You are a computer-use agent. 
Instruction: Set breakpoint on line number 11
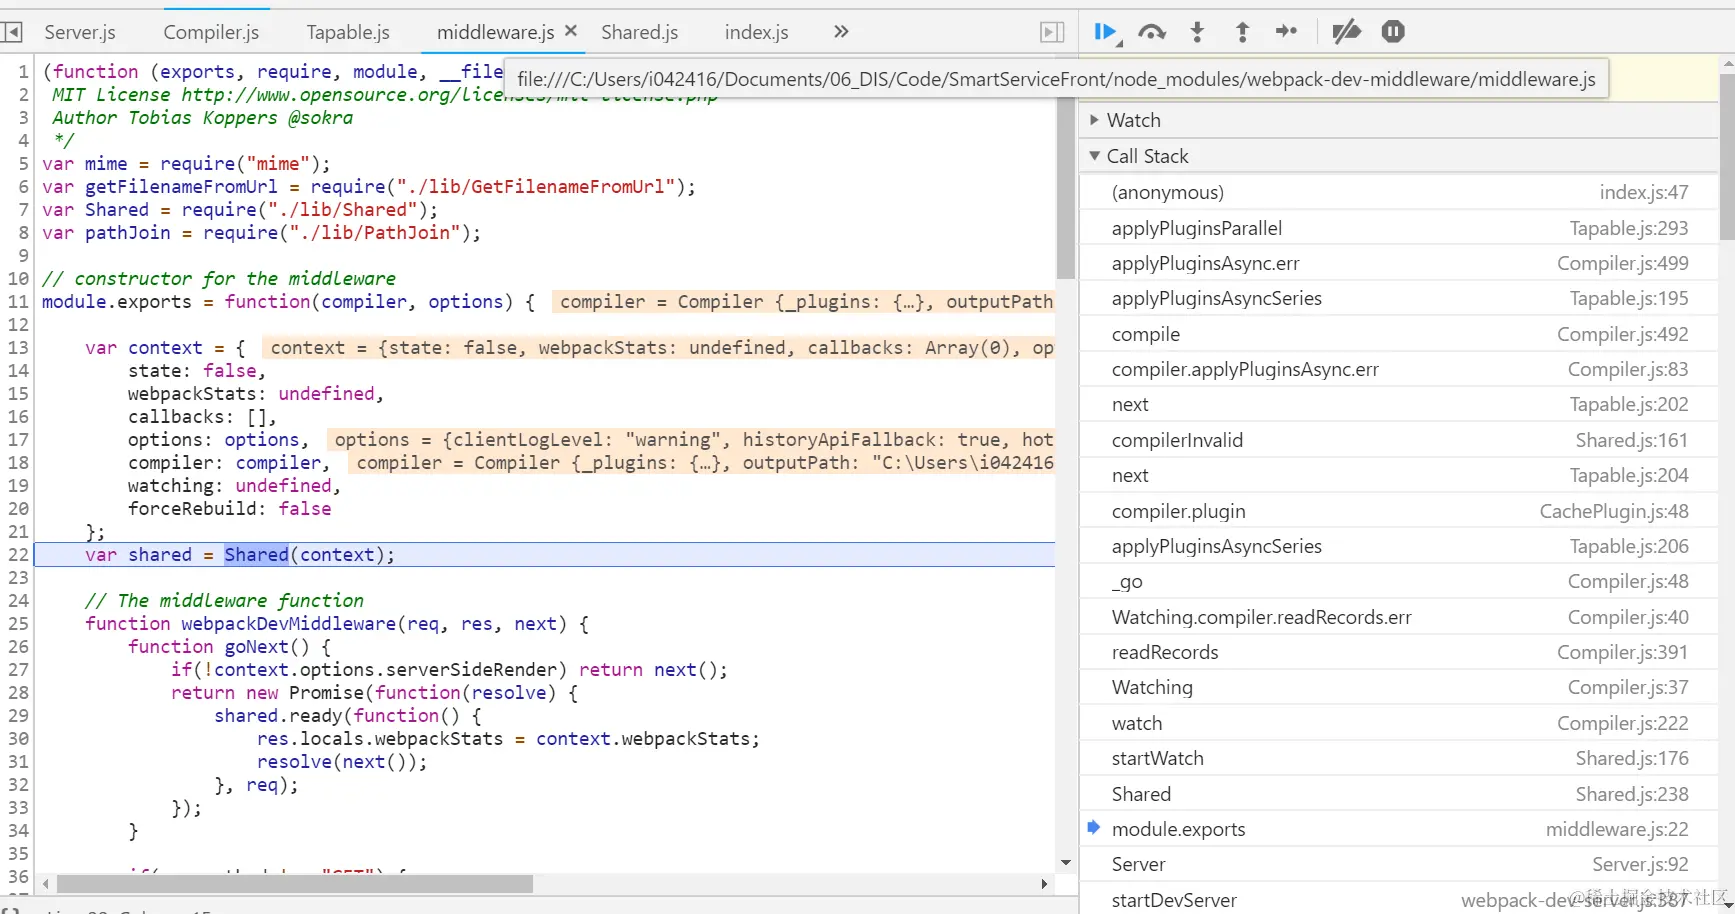click(18, 302)
